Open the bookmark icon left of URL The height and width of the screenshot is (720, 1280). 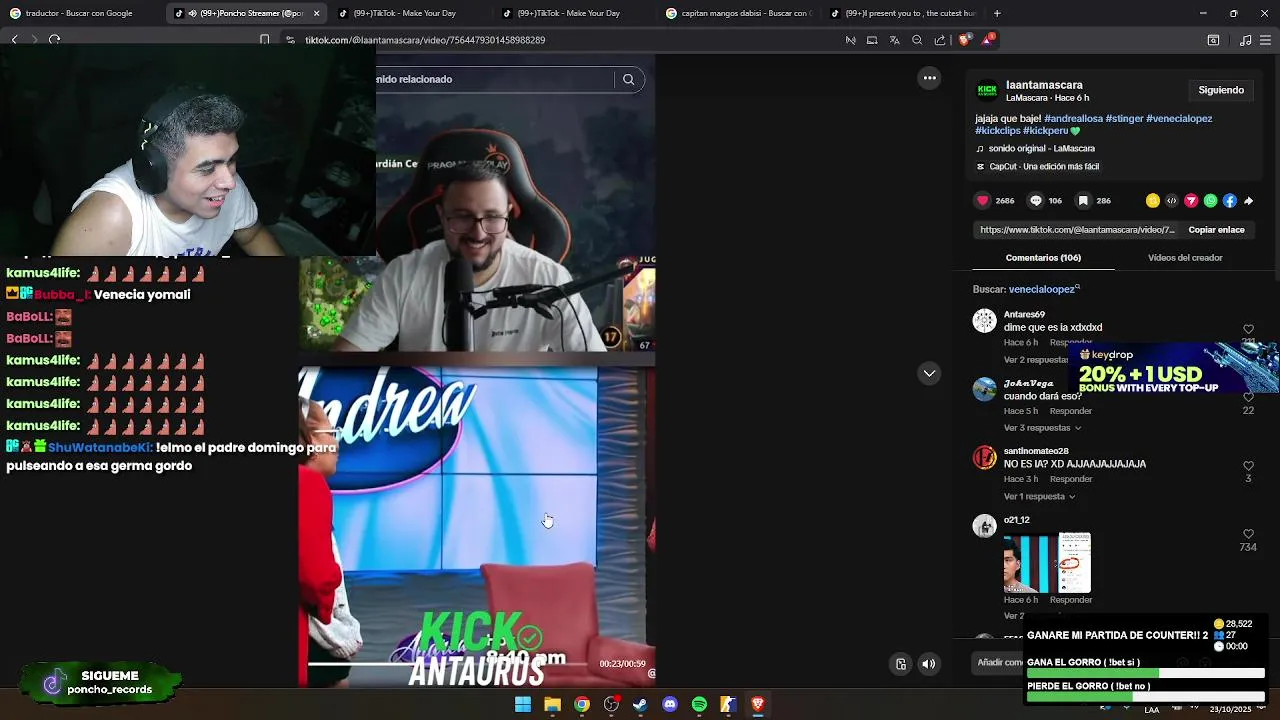pos(264,40)
